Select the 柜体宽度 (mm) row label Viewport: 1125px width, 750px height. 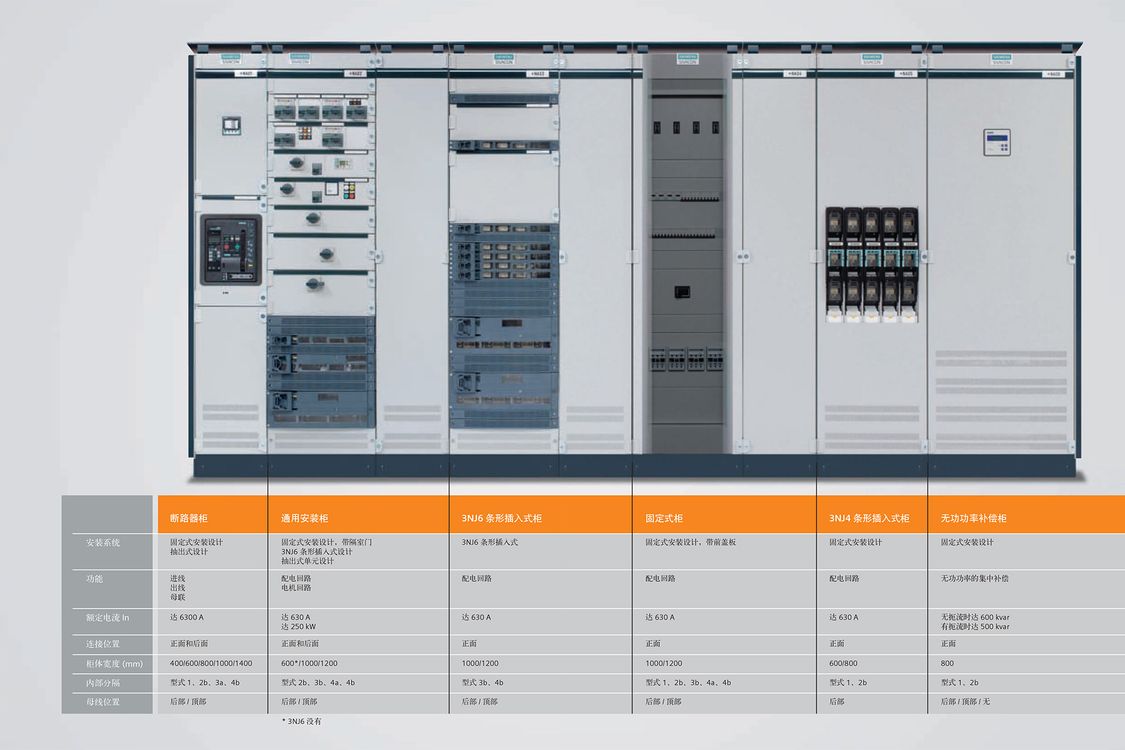pos(107,663)
